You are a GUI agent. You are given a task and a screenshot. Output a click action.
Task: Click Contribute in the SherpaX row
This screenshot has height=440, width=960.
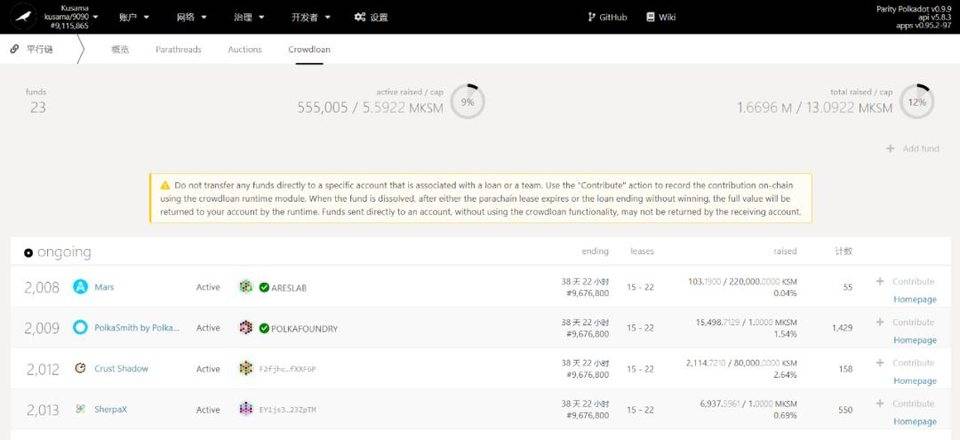pyautogui.click(x=906, y=404)
